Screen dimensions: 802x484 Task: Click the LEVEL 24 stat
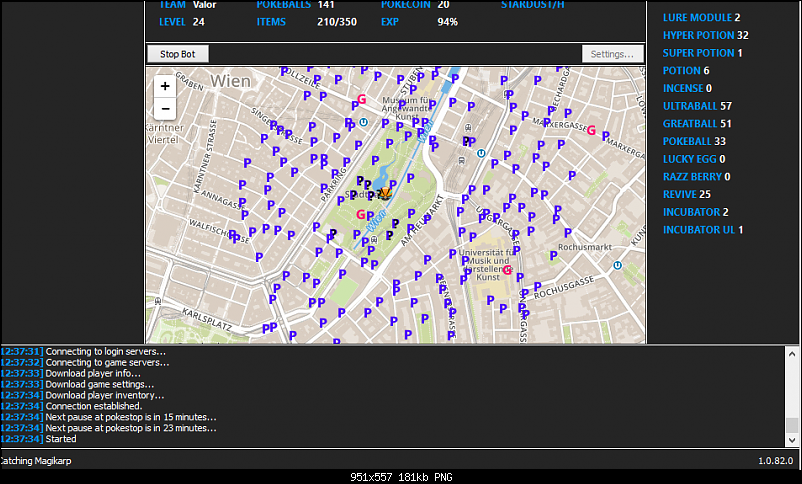[182, 22]
